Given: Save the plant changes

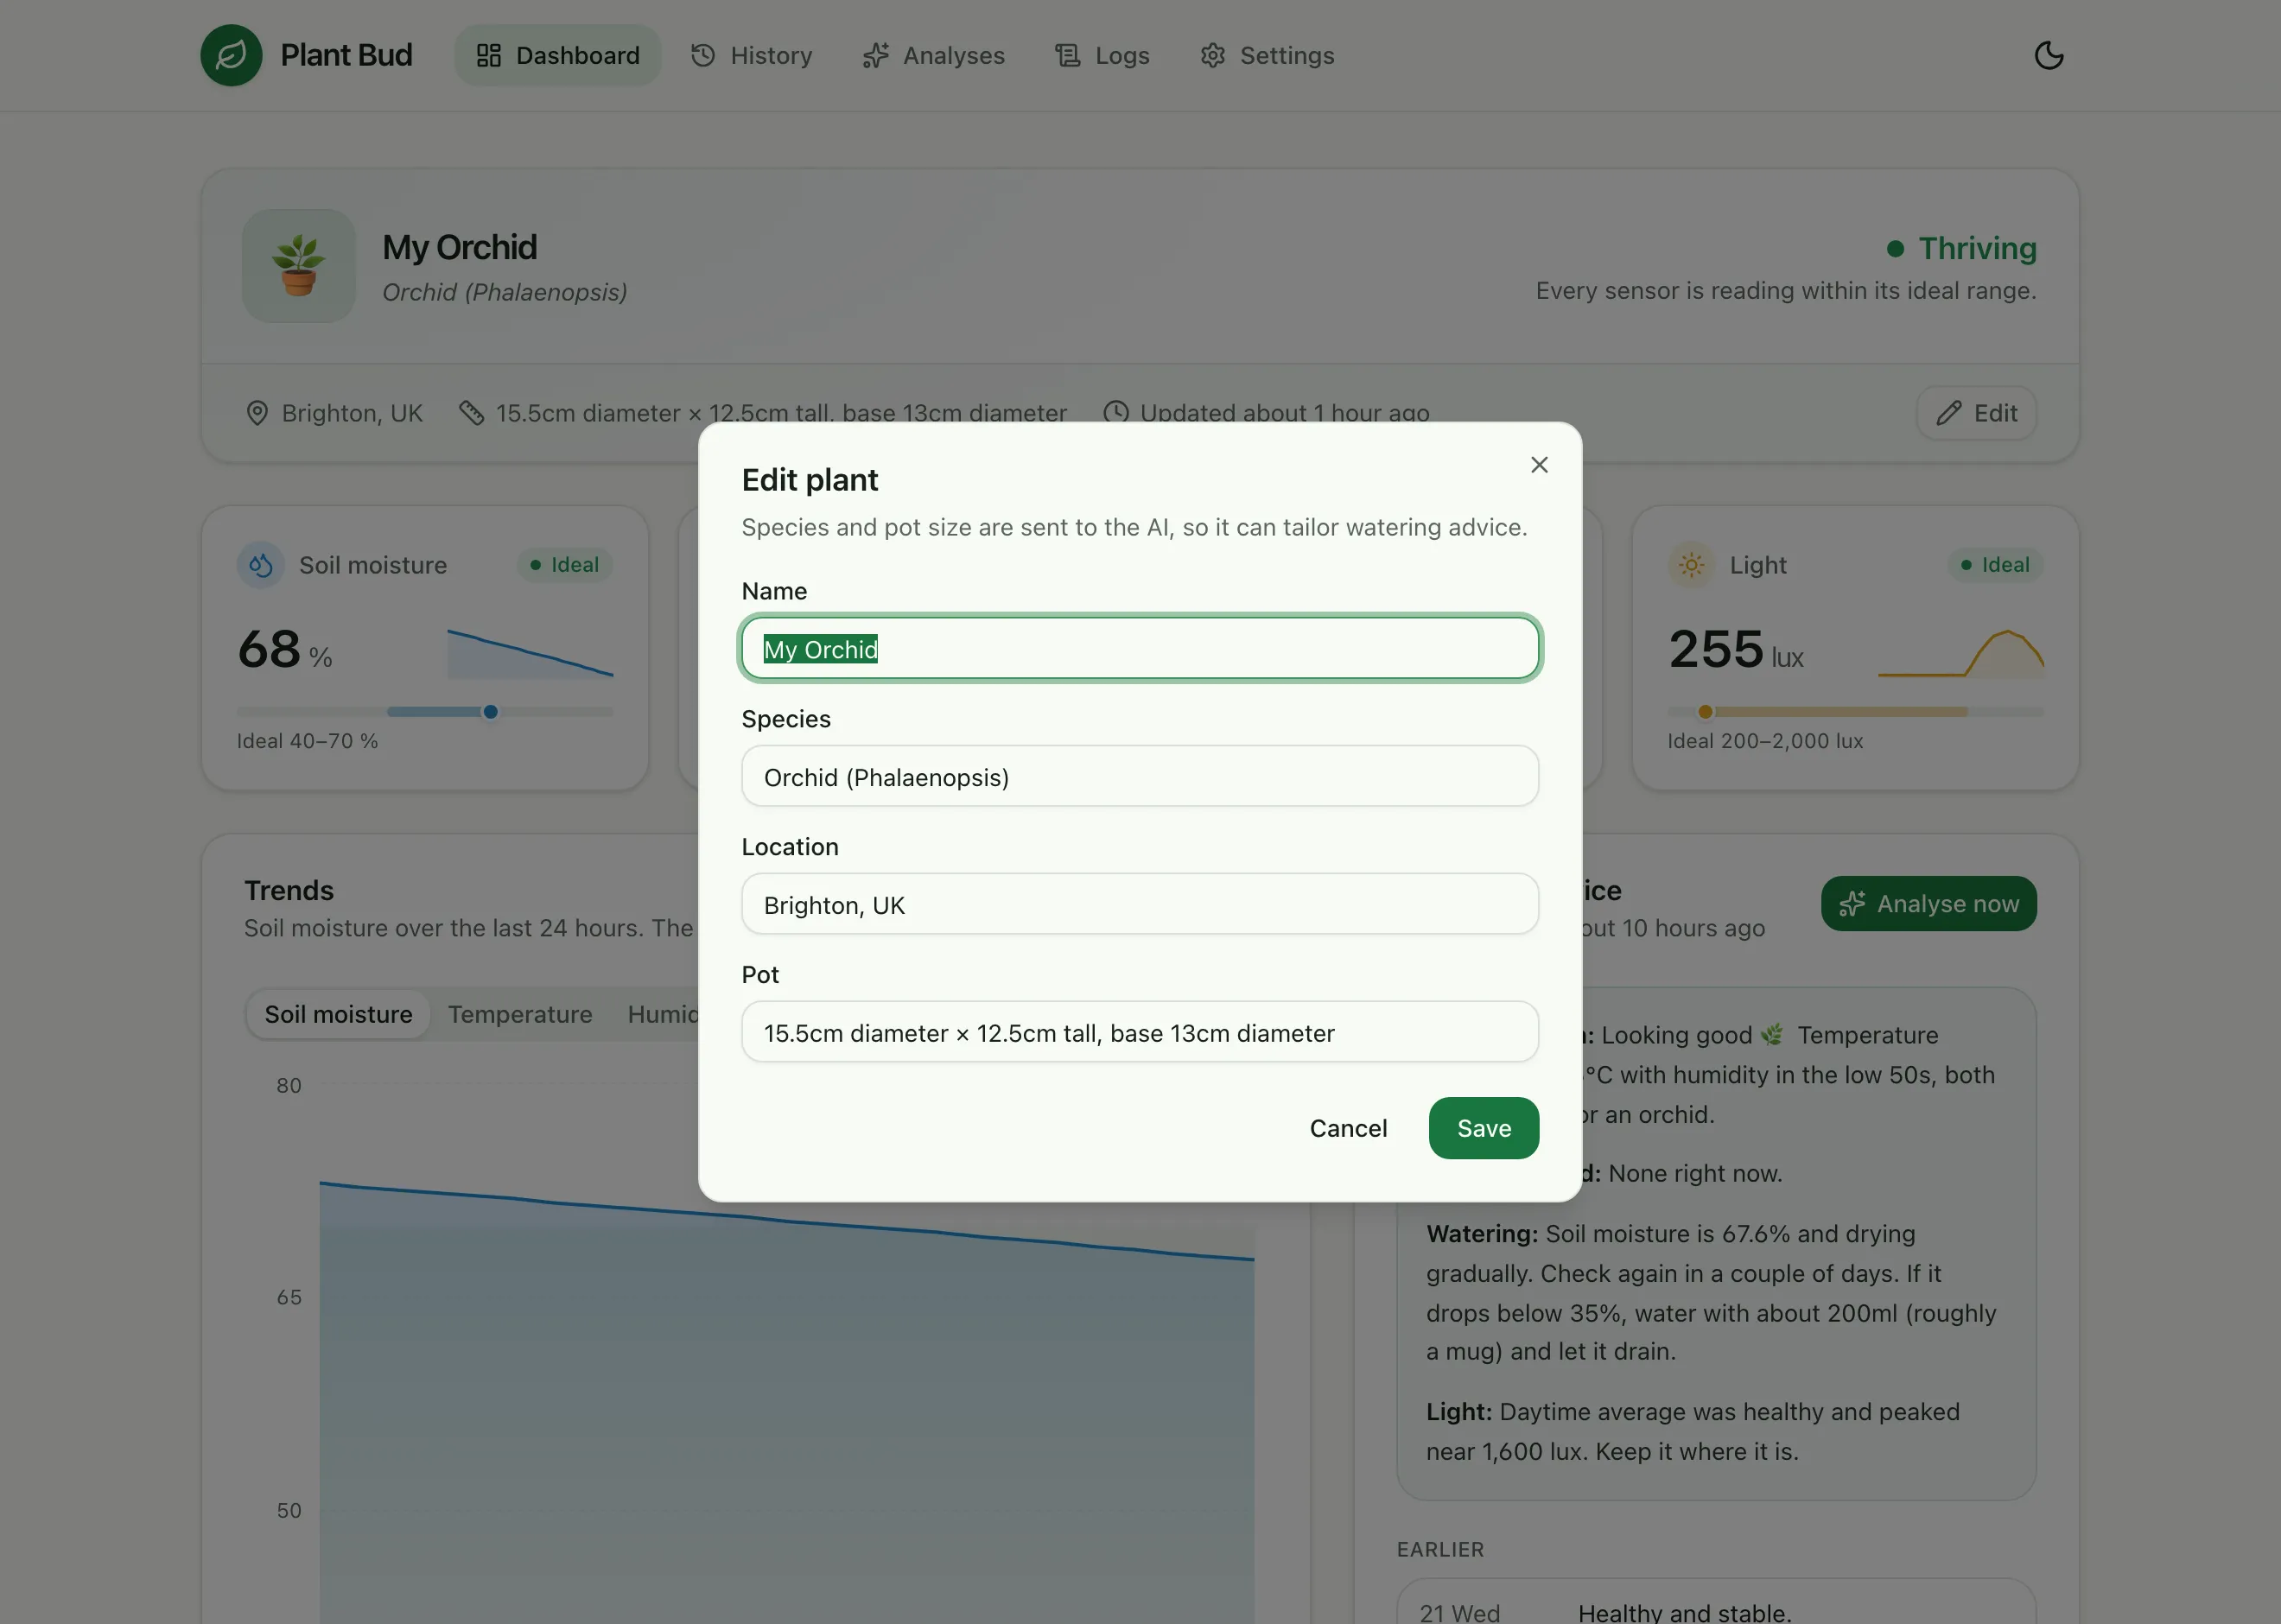Looking at the screenshot, I should pyautogui.click(x=1483, y=1128).
